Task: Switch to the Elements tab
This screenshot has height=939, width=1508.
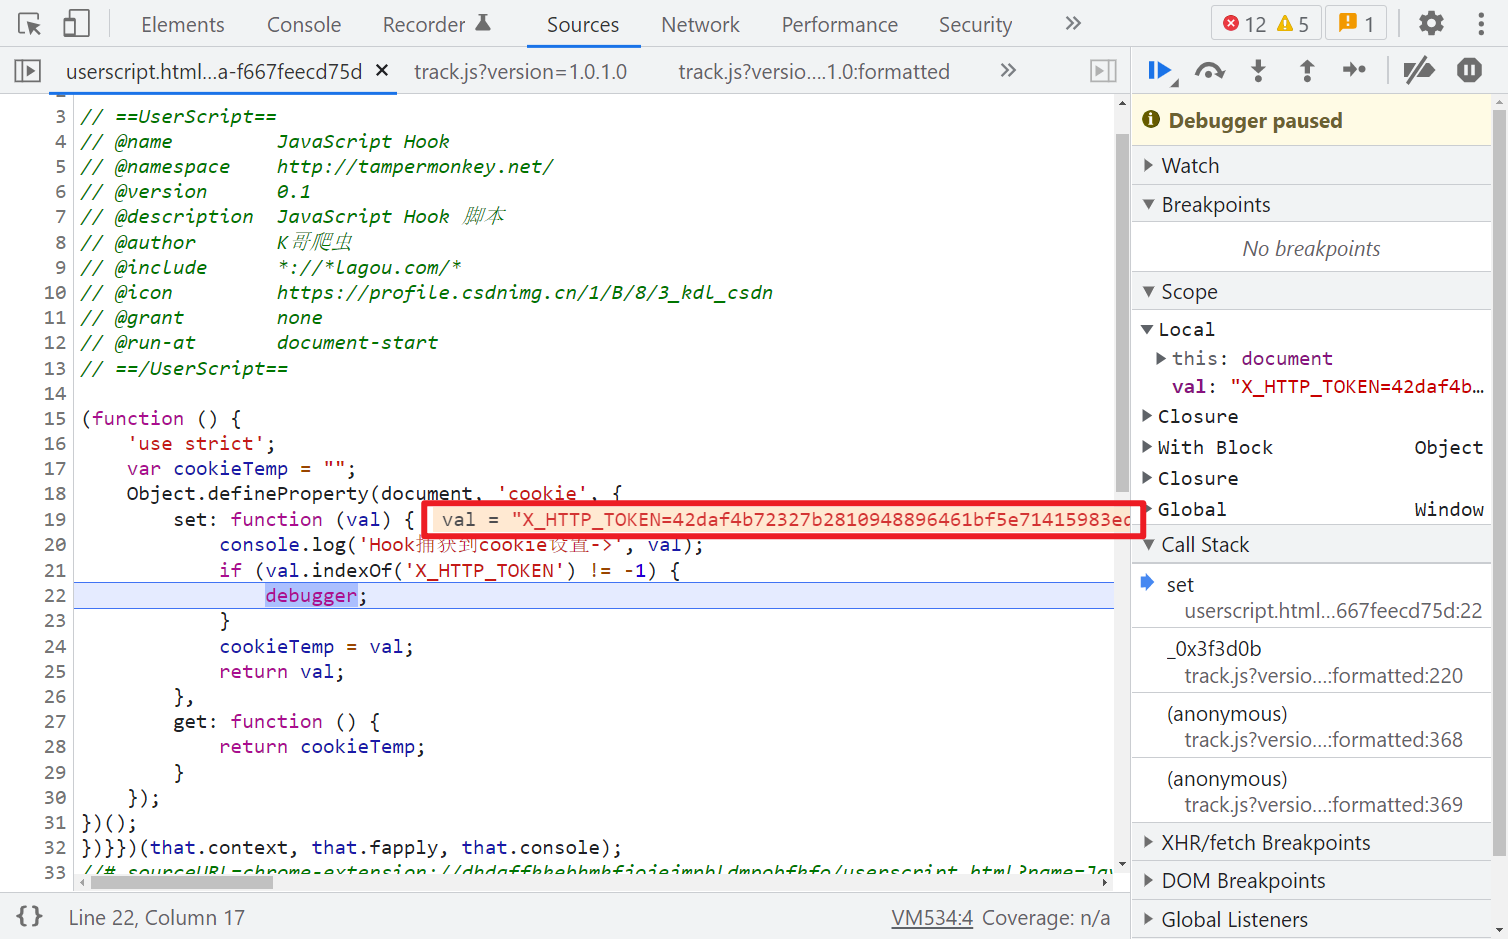Action: [183, 24]
